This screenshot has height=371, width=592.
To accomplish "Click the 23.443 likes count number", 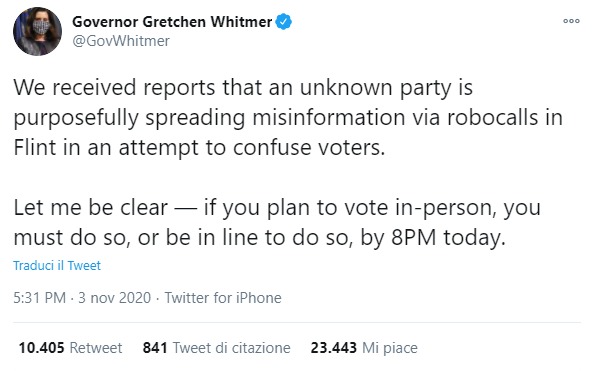I will point(333,348).
